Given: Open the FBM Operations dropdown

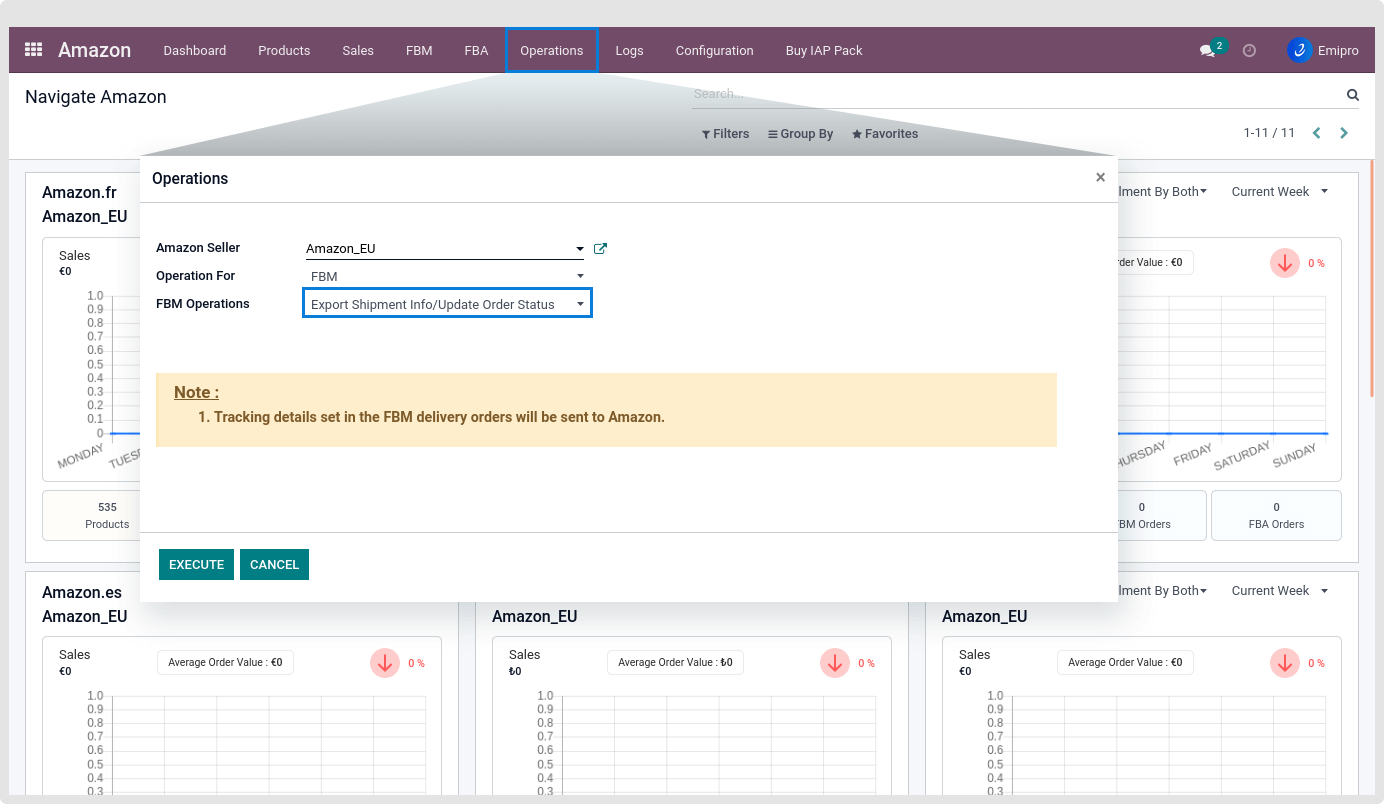Looking at the screenshot, I should tap(447, 304).
